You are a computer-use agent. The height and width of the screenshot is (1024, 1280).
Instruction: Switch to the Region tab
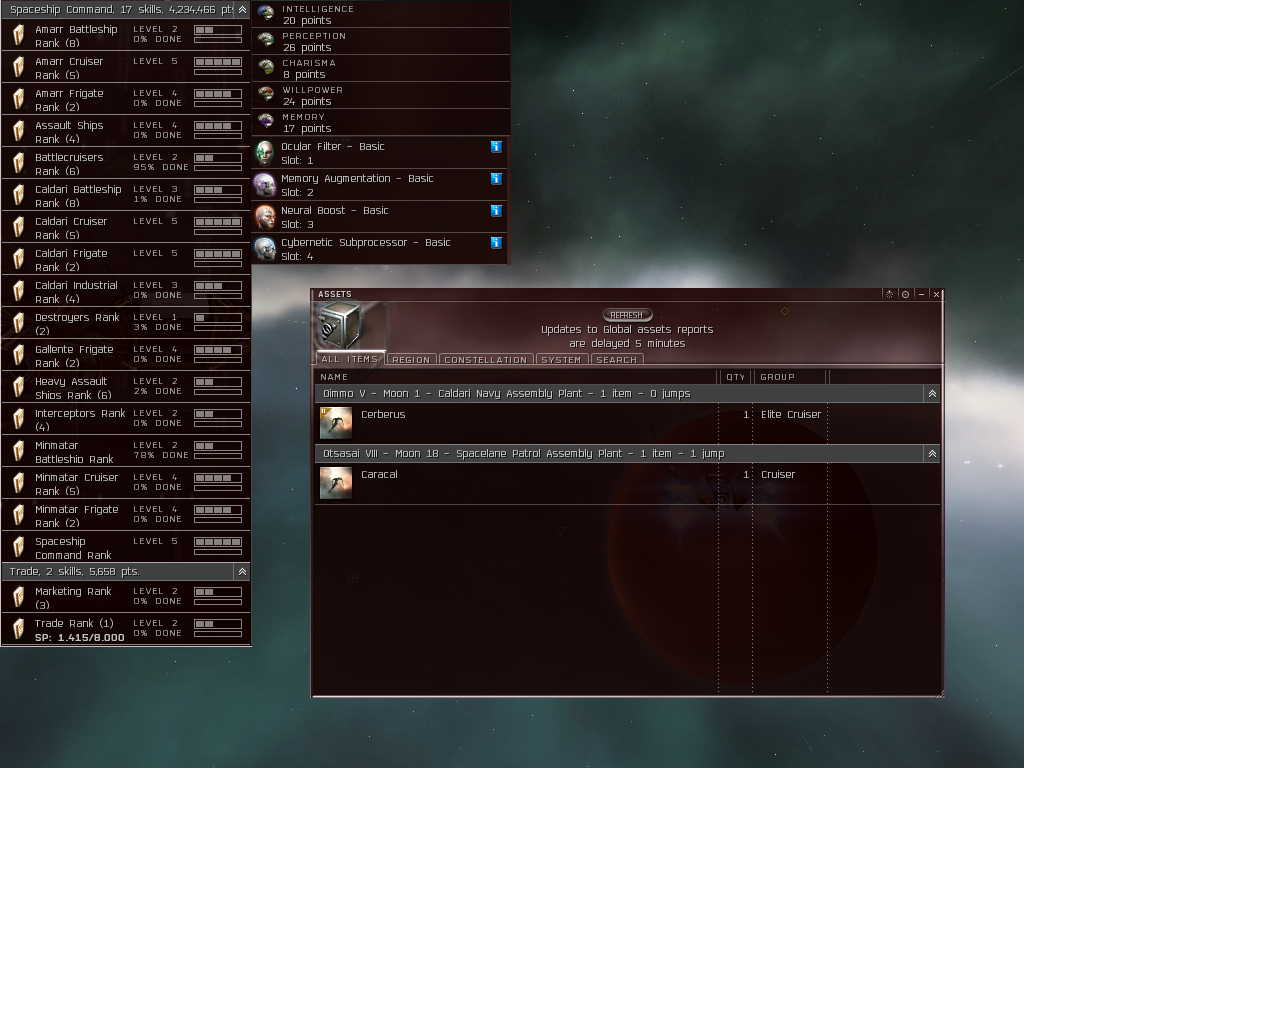tap(411, 360)
